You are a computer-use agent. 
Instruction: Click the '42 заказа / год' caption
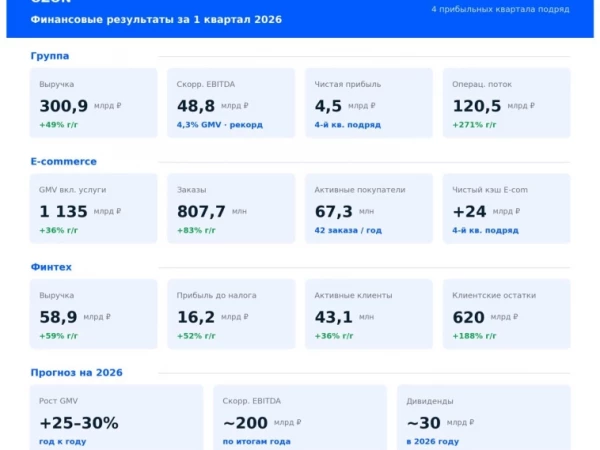(348, 230)
